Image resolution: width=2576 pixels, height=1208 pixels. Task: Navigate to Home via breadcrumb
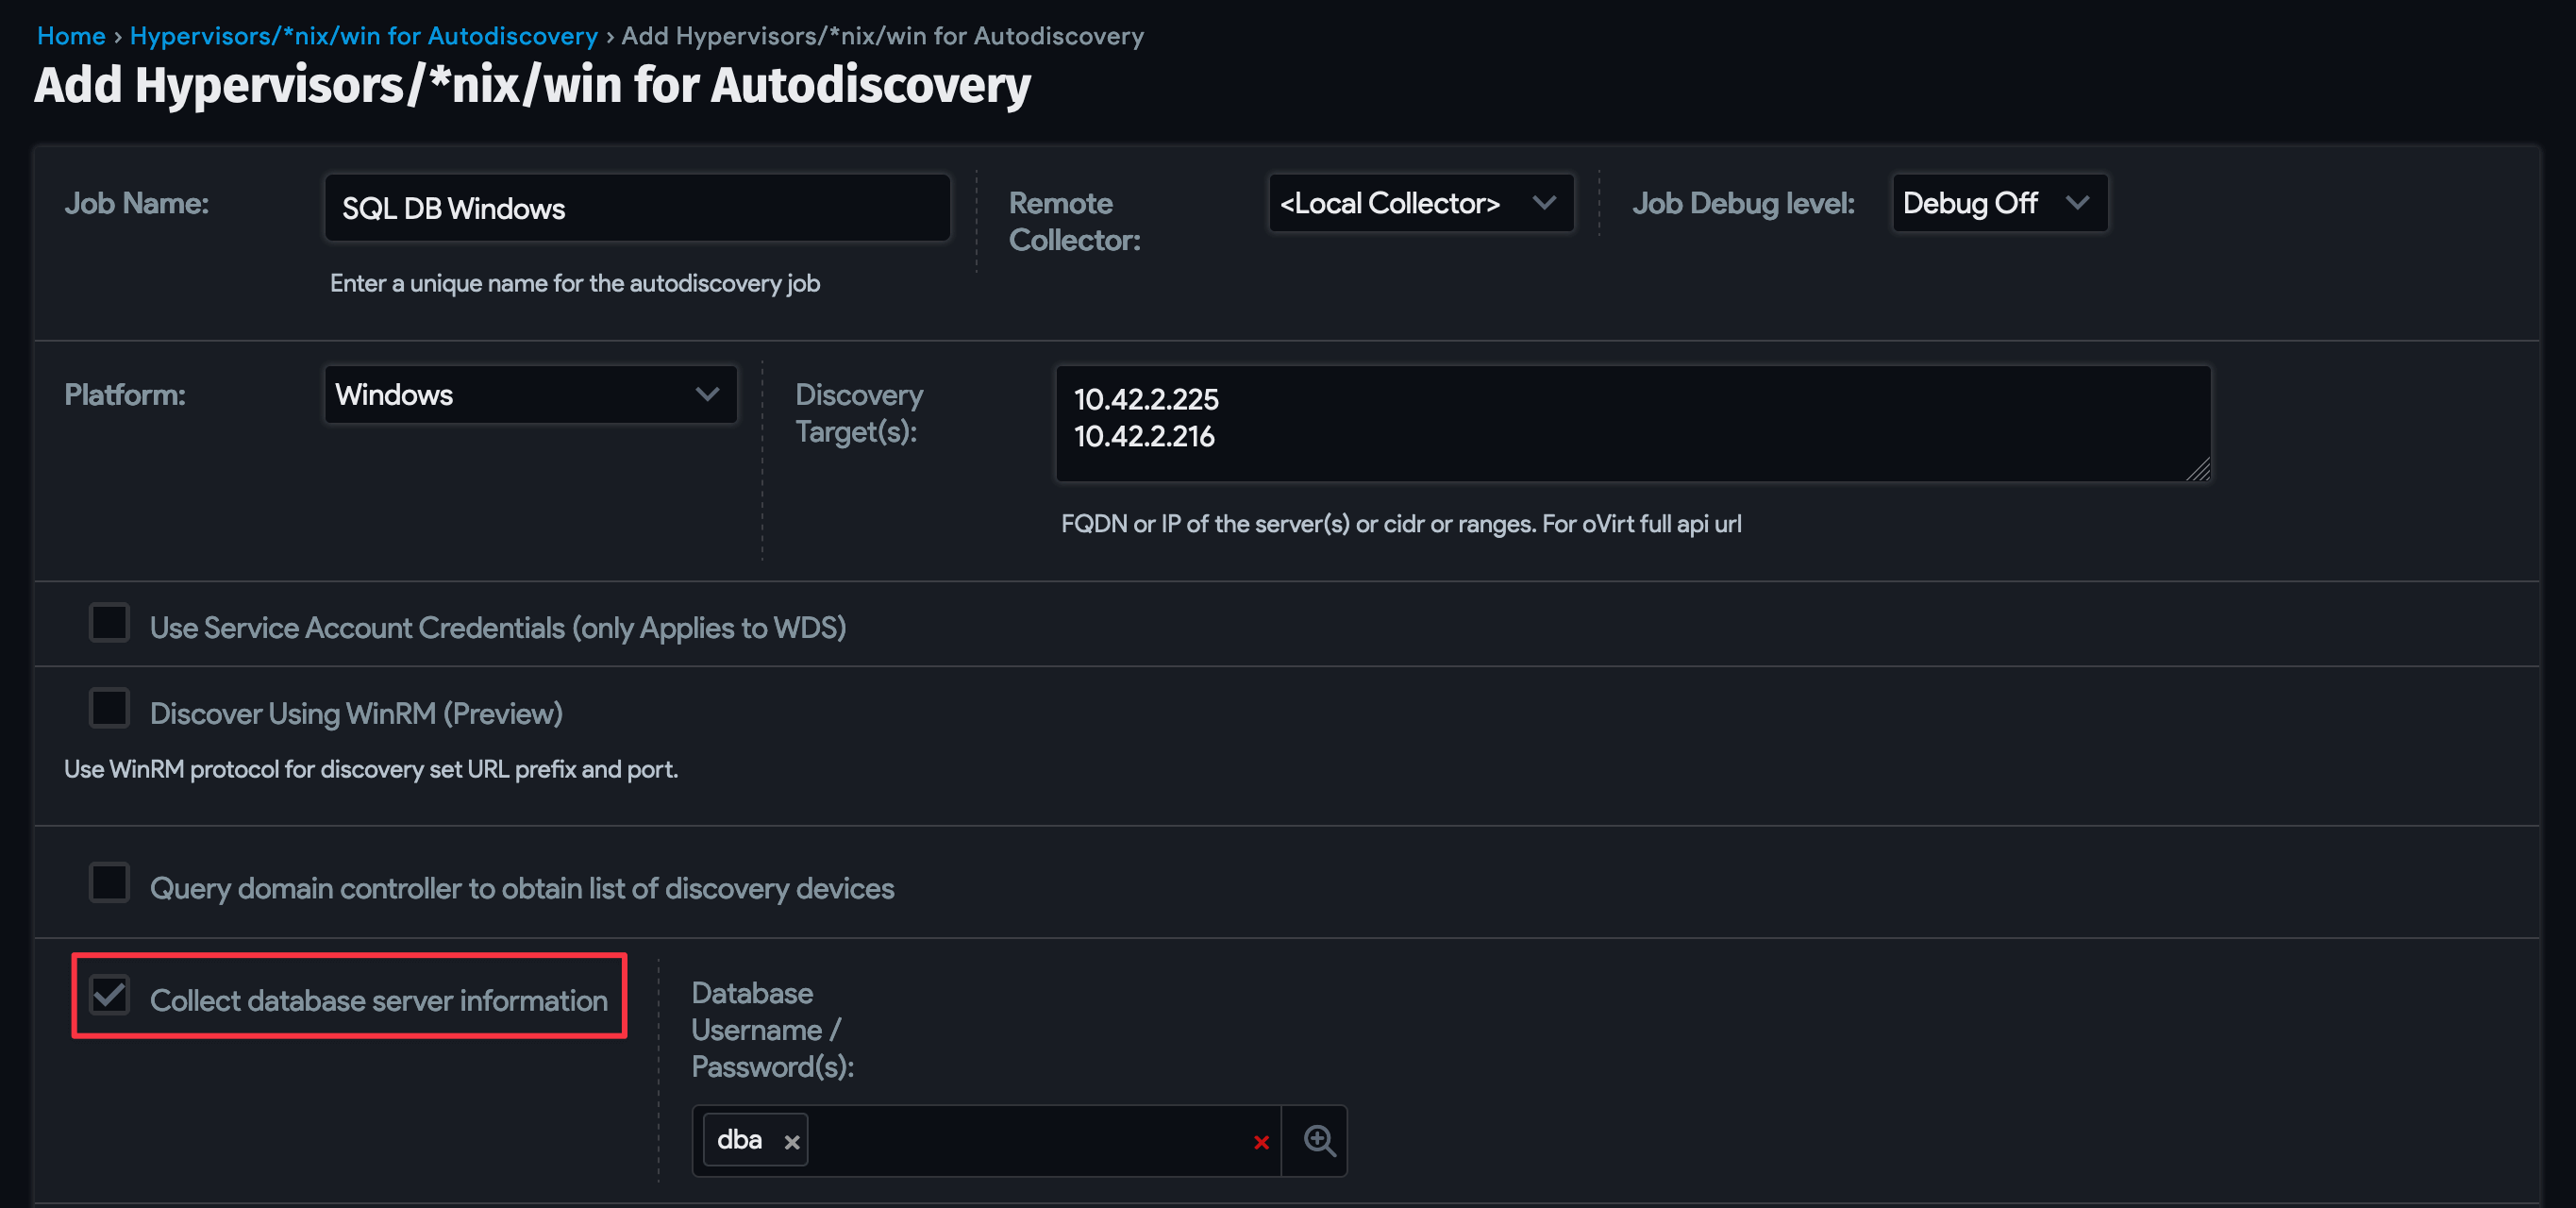click(x=70, y=35)
